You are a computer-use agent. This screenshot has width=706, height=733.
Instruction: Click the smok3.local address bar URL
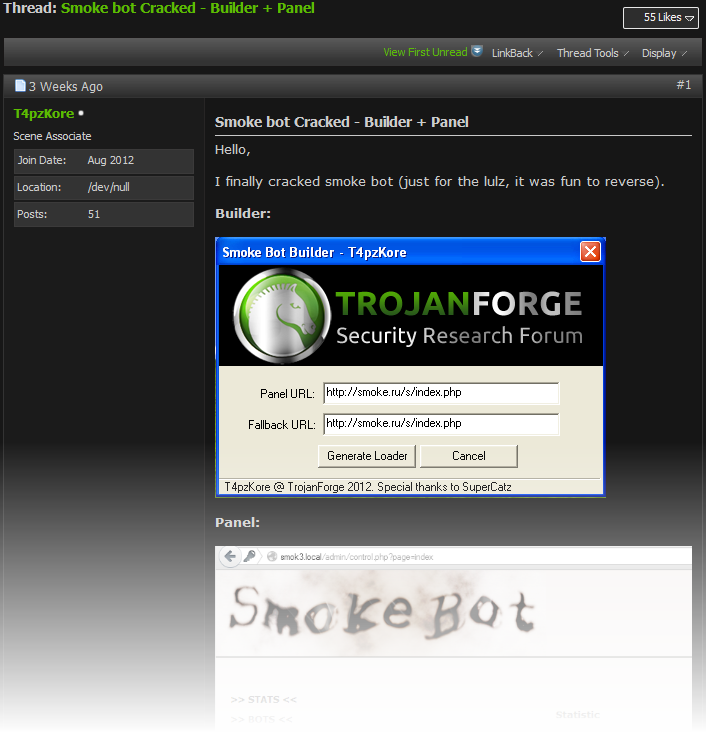[356, 557]
